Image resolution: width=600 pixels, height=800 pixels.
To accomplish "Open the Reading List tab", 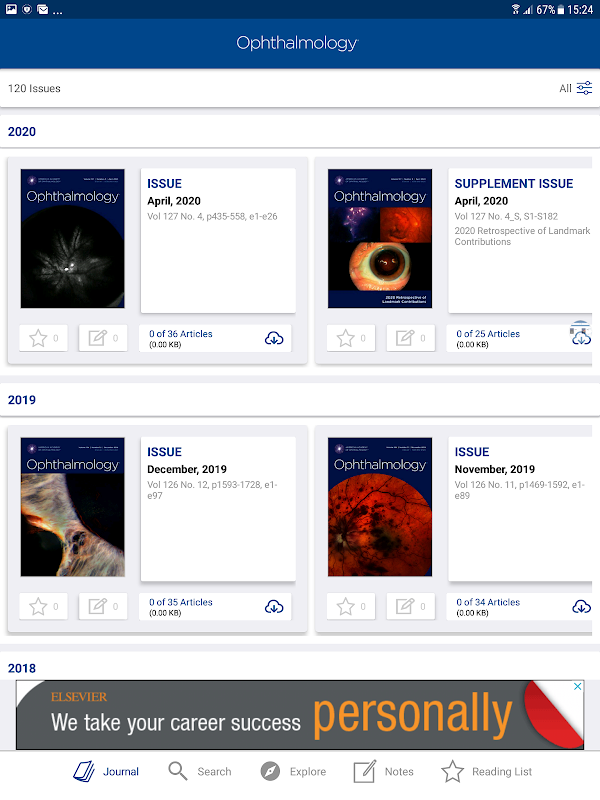I will coord(486,771).
